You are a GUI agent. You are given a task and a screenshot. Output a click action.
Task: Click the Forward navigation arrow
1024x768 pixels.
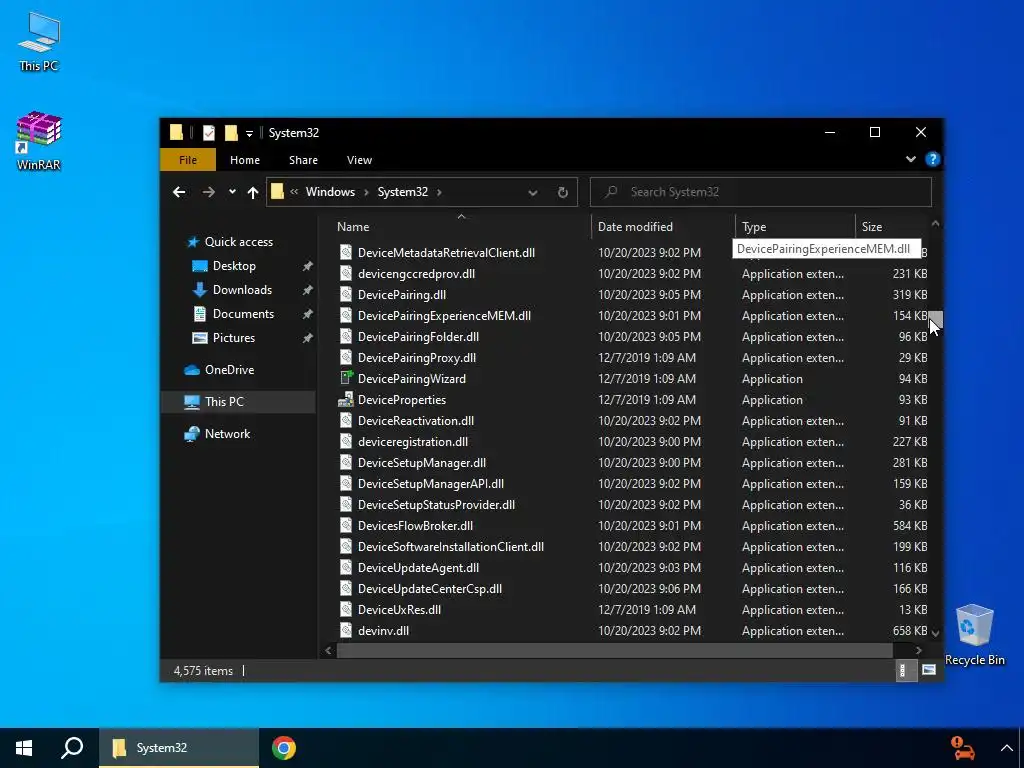tap(208, 192)
